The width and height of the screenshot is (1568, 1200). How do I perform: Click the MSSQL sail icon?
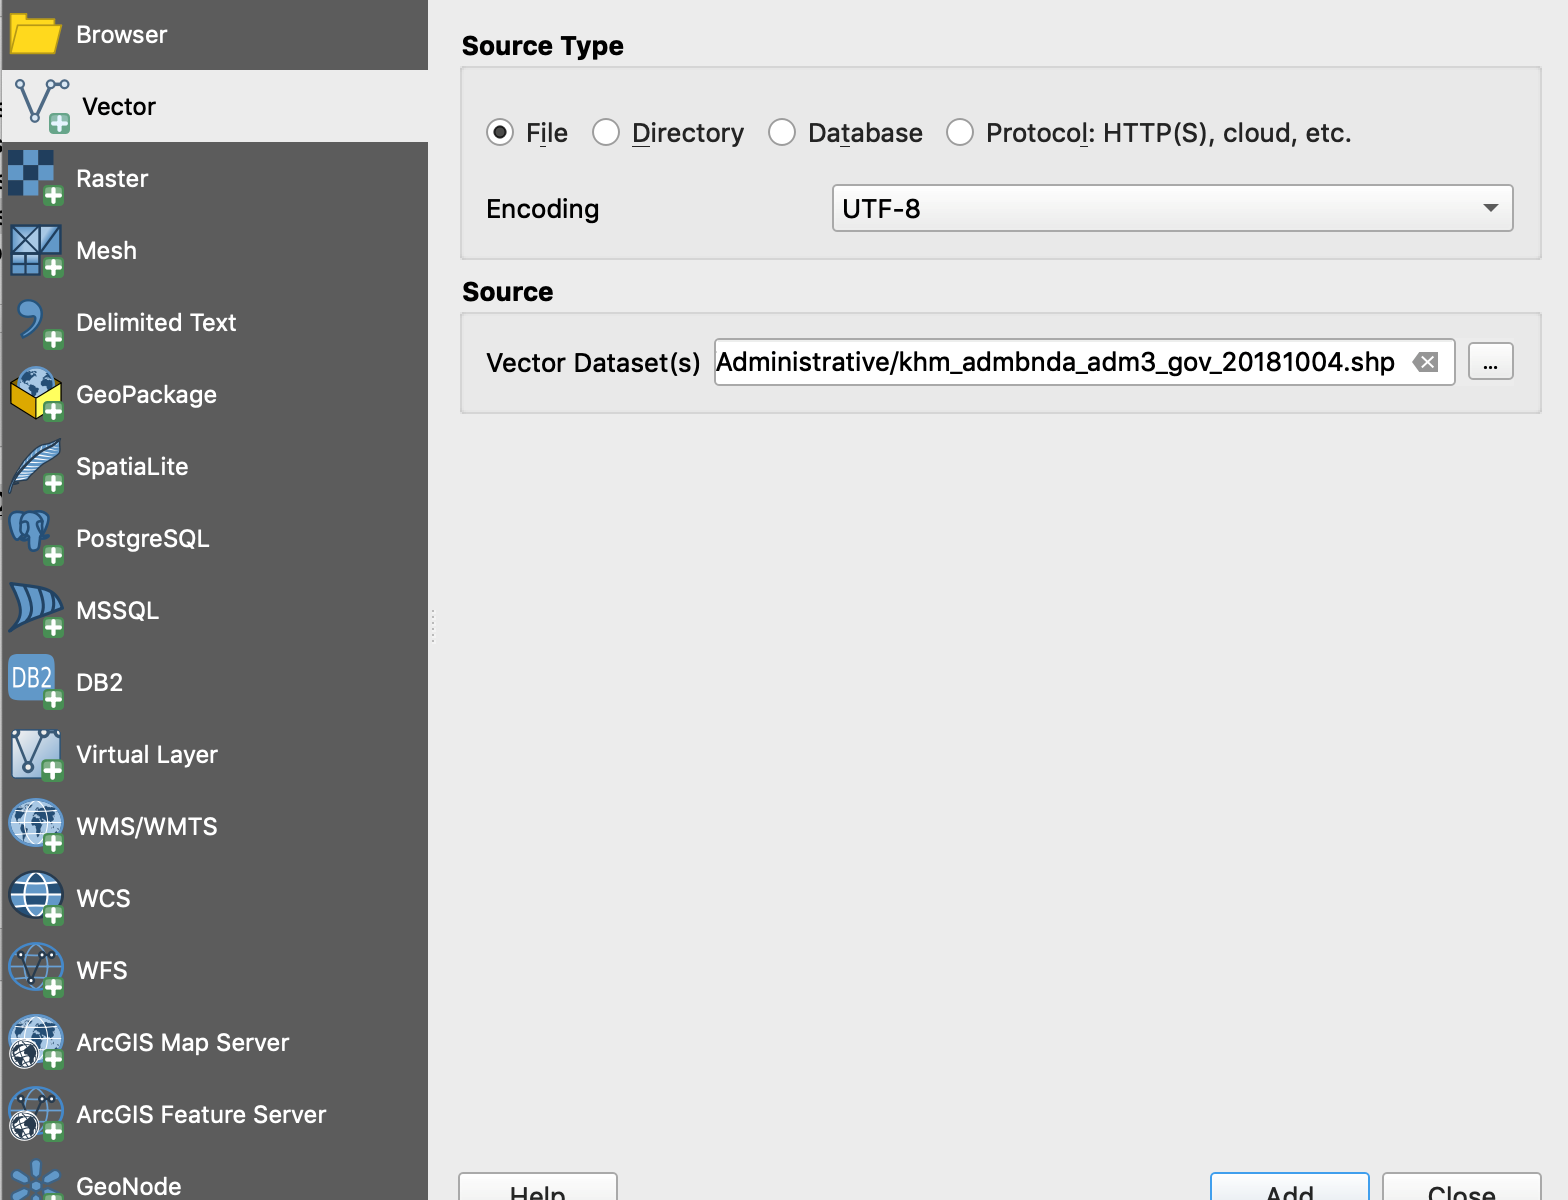(36, 610)
